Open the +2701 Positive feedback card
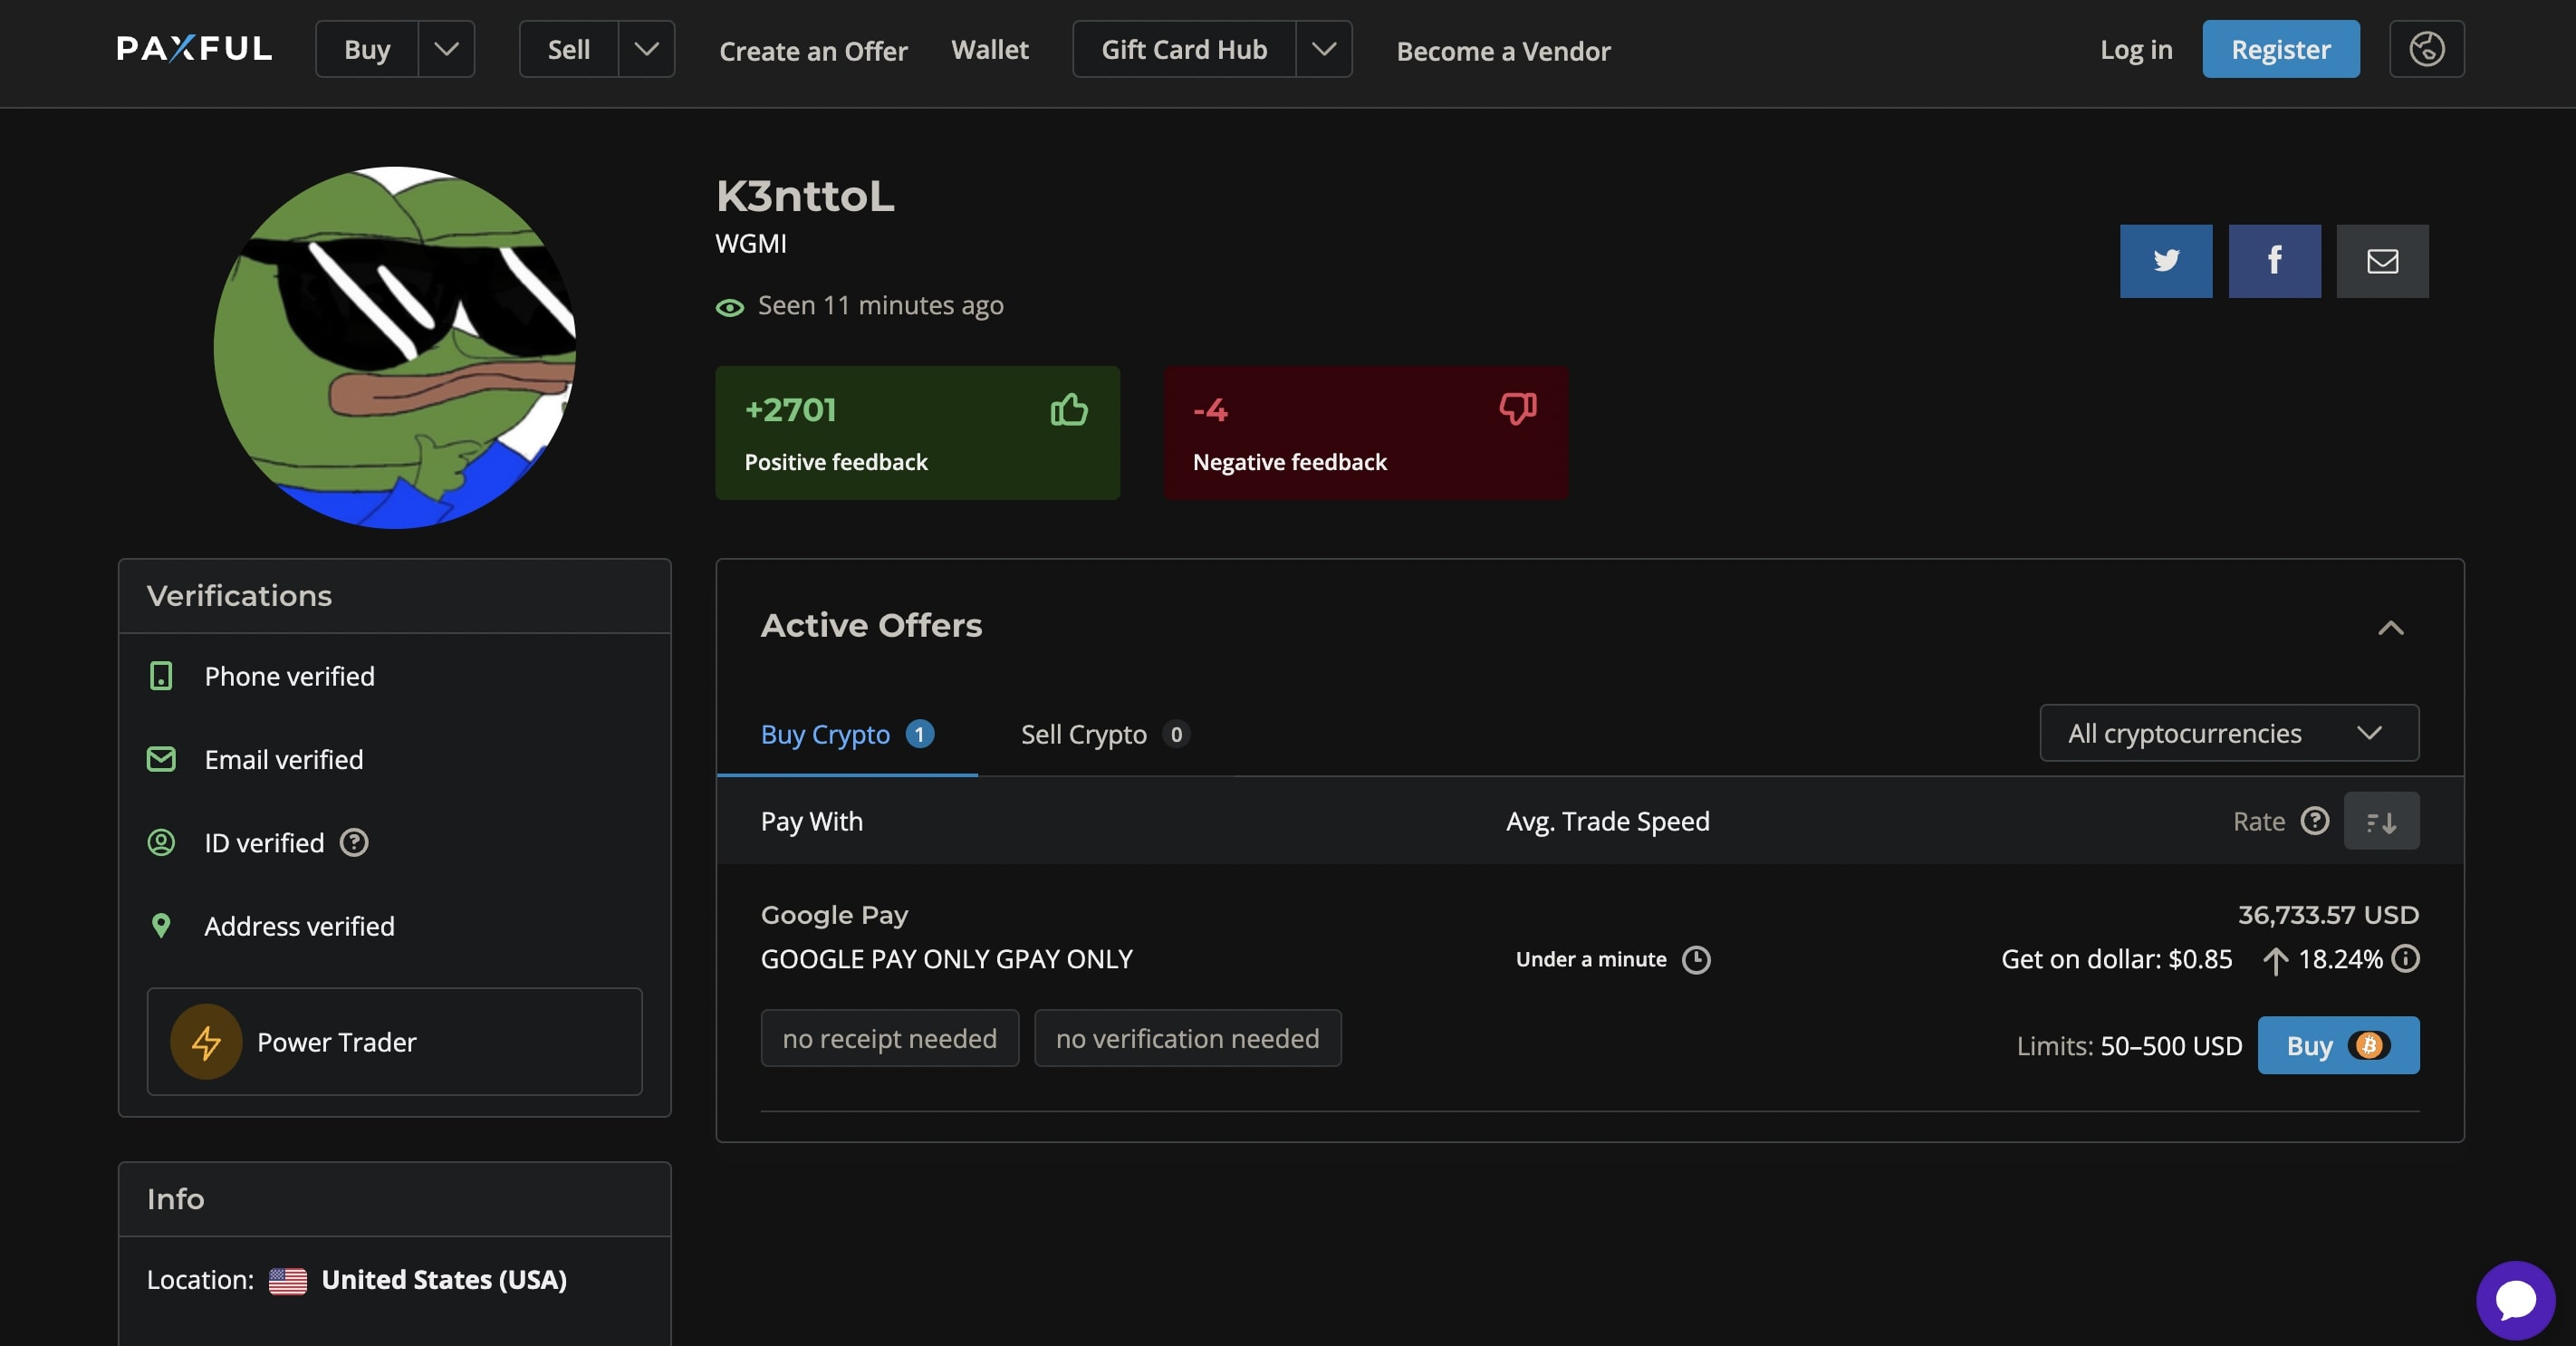Image resolution: width=2576 pixels, height=1346 pixels. click(917, 433)
